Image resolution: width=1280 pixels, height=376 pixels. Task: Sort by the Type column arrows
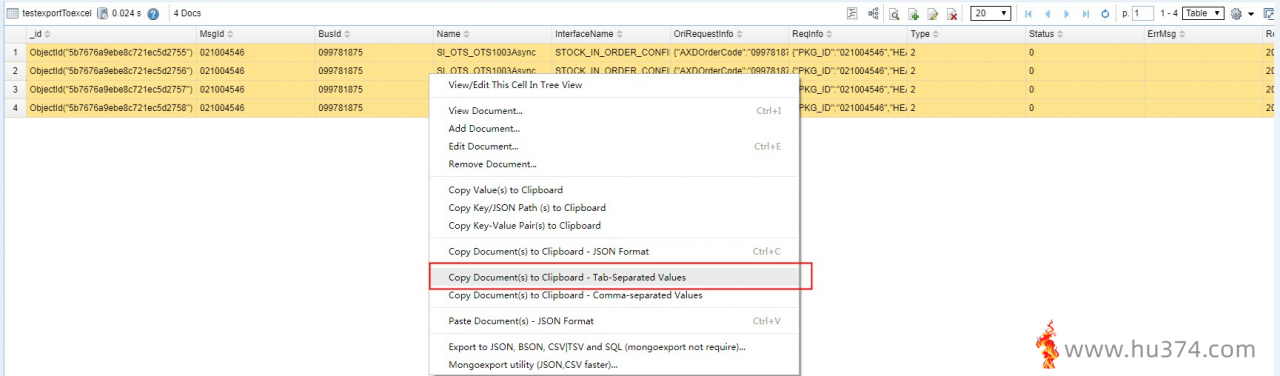pyautogui.click(x=937, y=34)
